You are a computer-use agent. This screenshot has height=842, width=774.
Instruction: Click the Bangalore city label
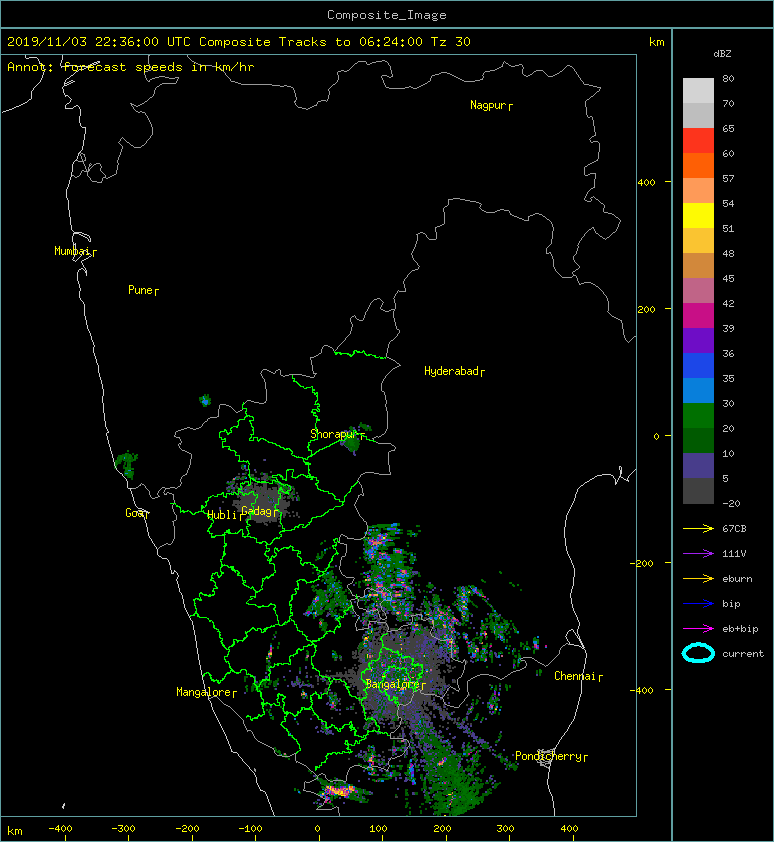point(393,684)
